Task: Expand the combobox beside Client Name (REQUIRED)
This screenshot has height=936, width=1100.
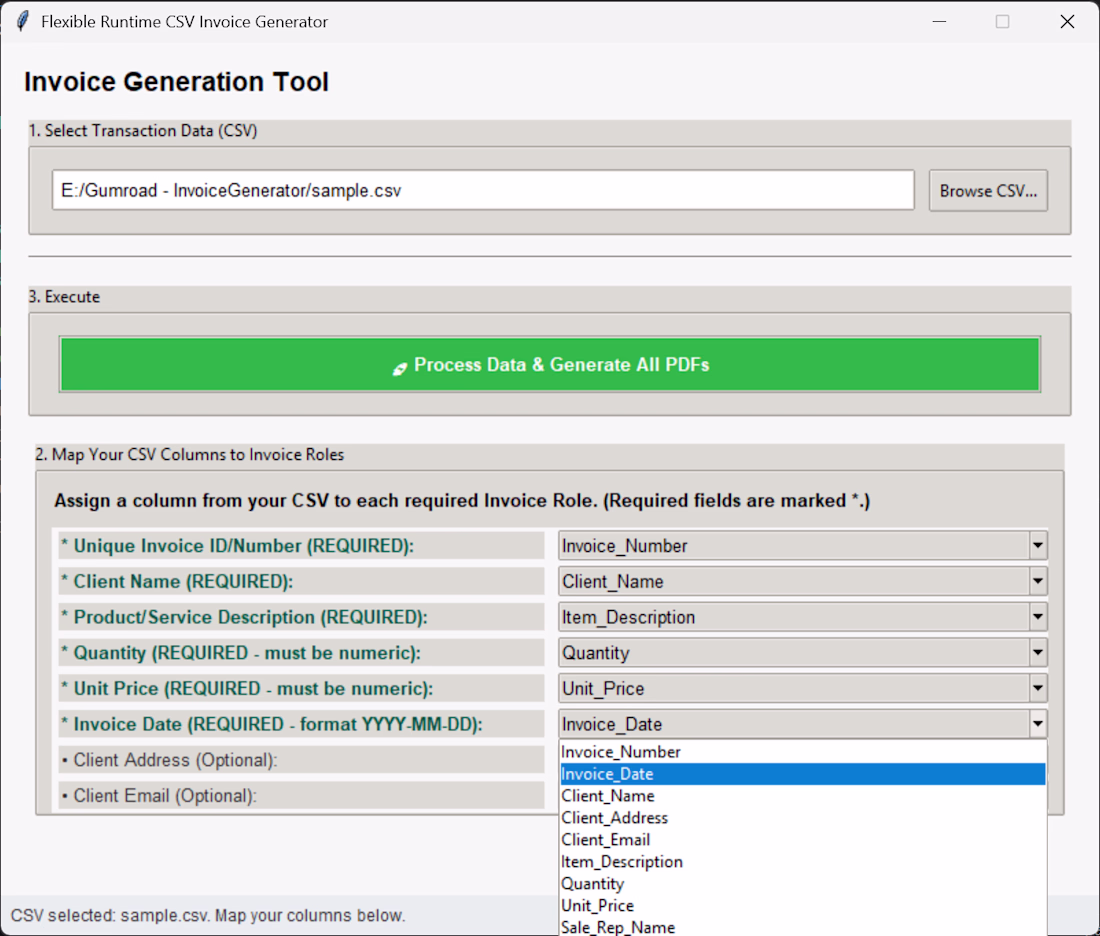Action: [1037, 582]
